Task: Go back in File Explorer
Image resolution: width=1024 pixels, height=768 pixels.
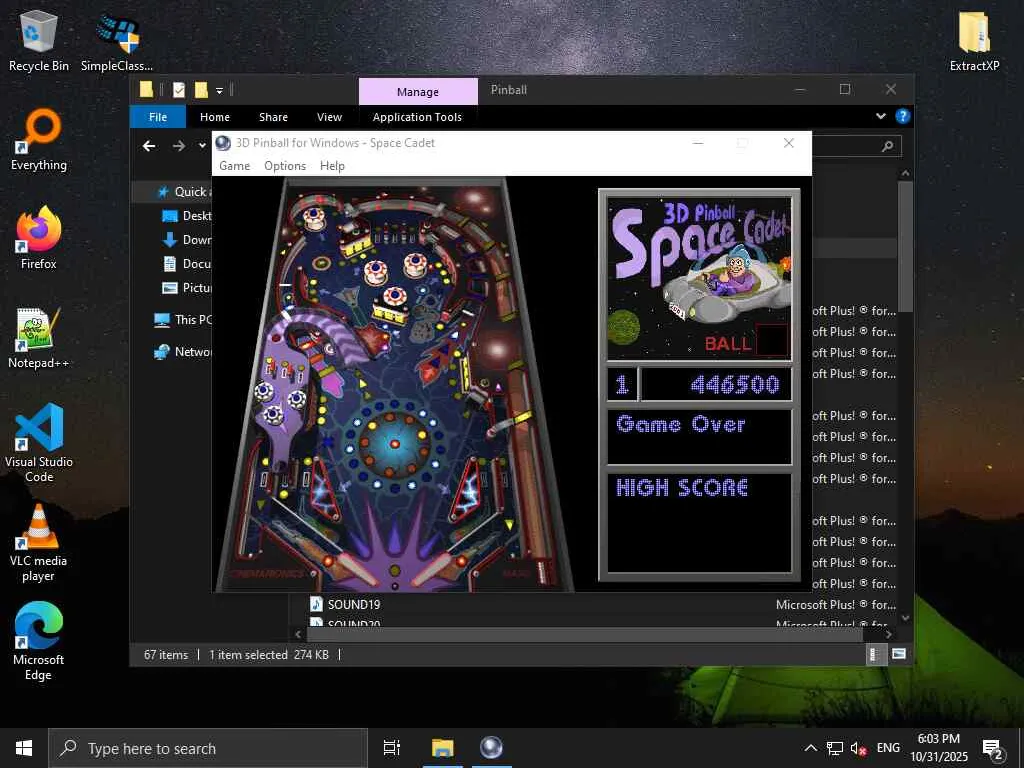Action: tap(149, 146)
